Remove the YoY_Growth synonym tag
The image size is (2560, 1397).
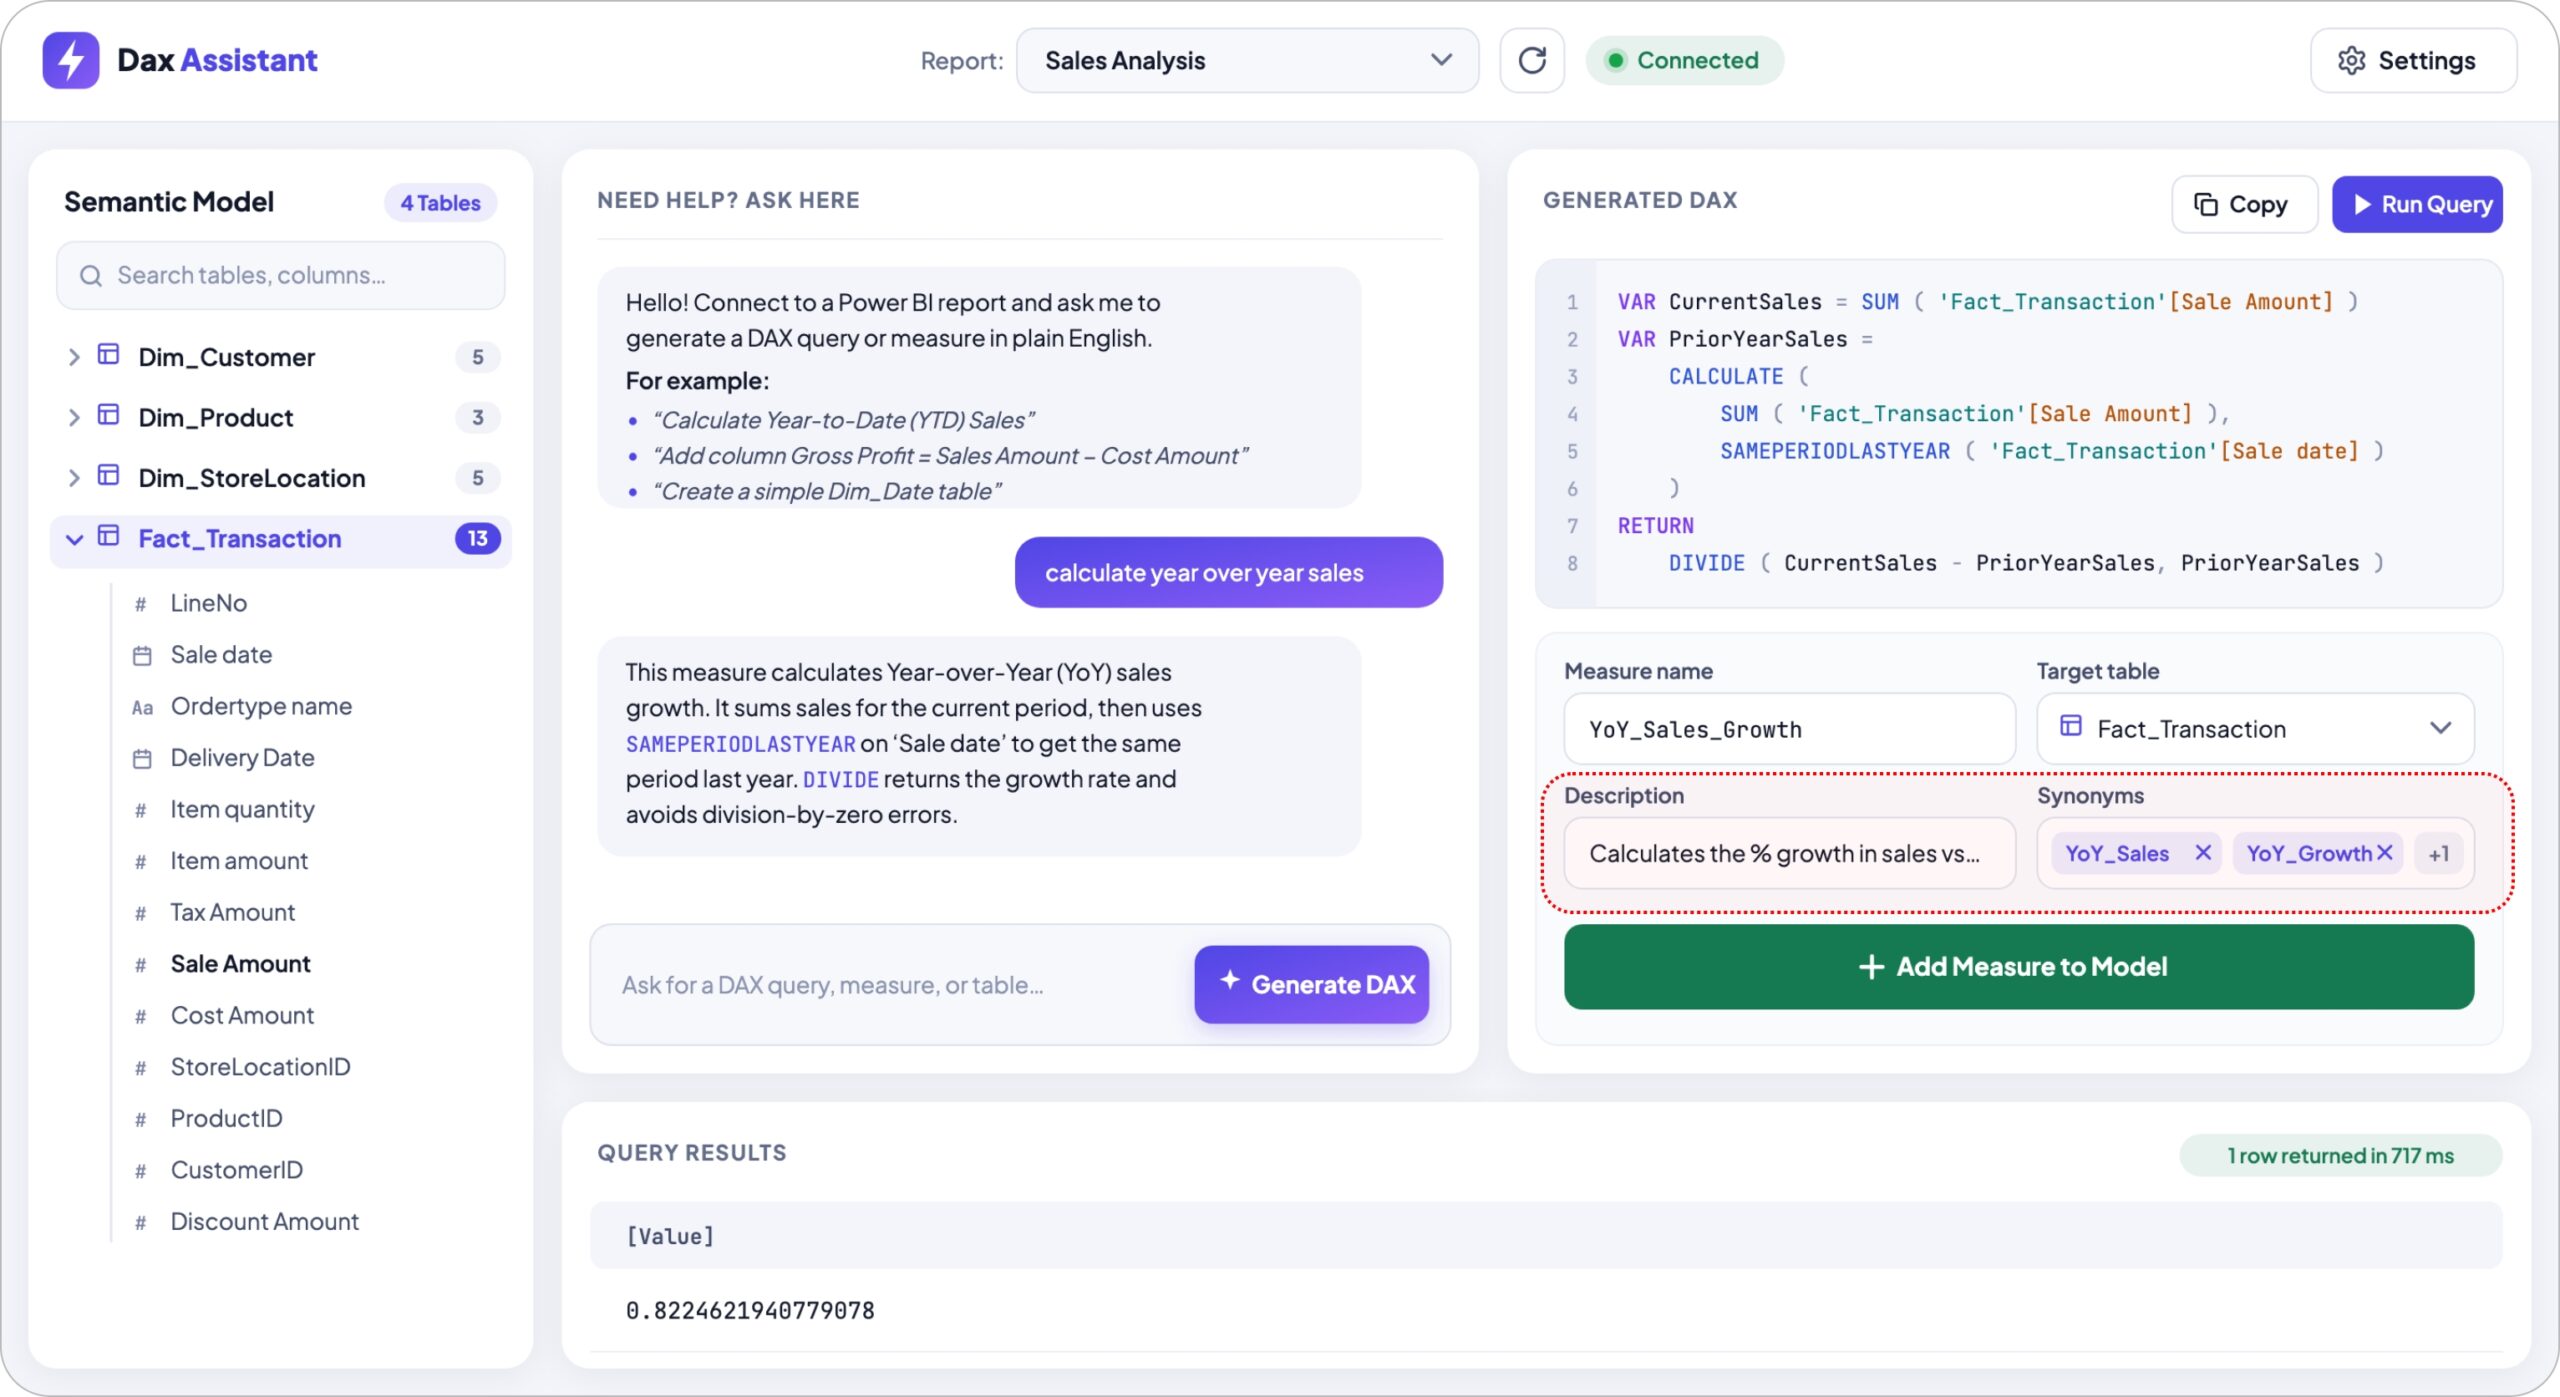pos(2385,853)
